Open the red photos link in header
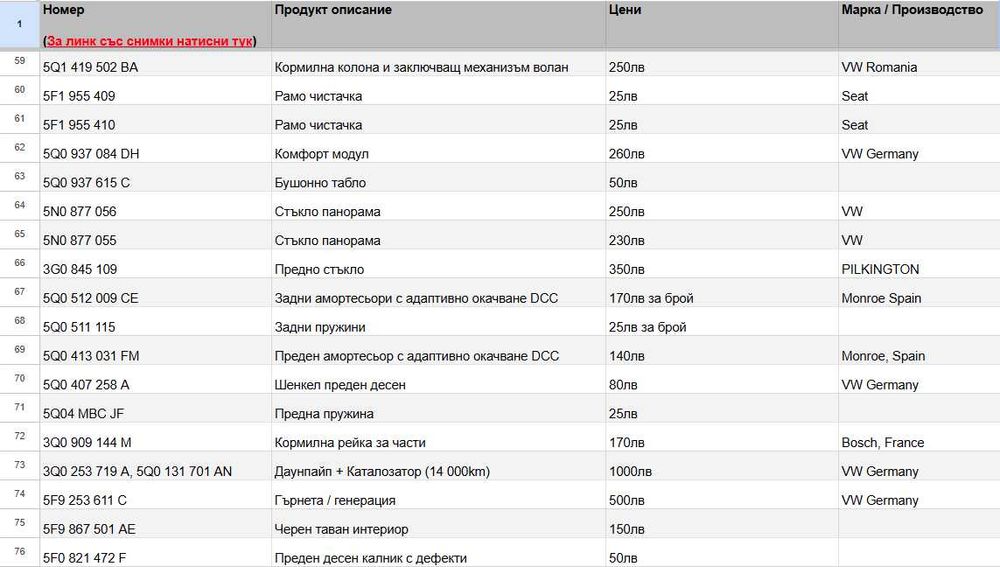 [150, 41]
